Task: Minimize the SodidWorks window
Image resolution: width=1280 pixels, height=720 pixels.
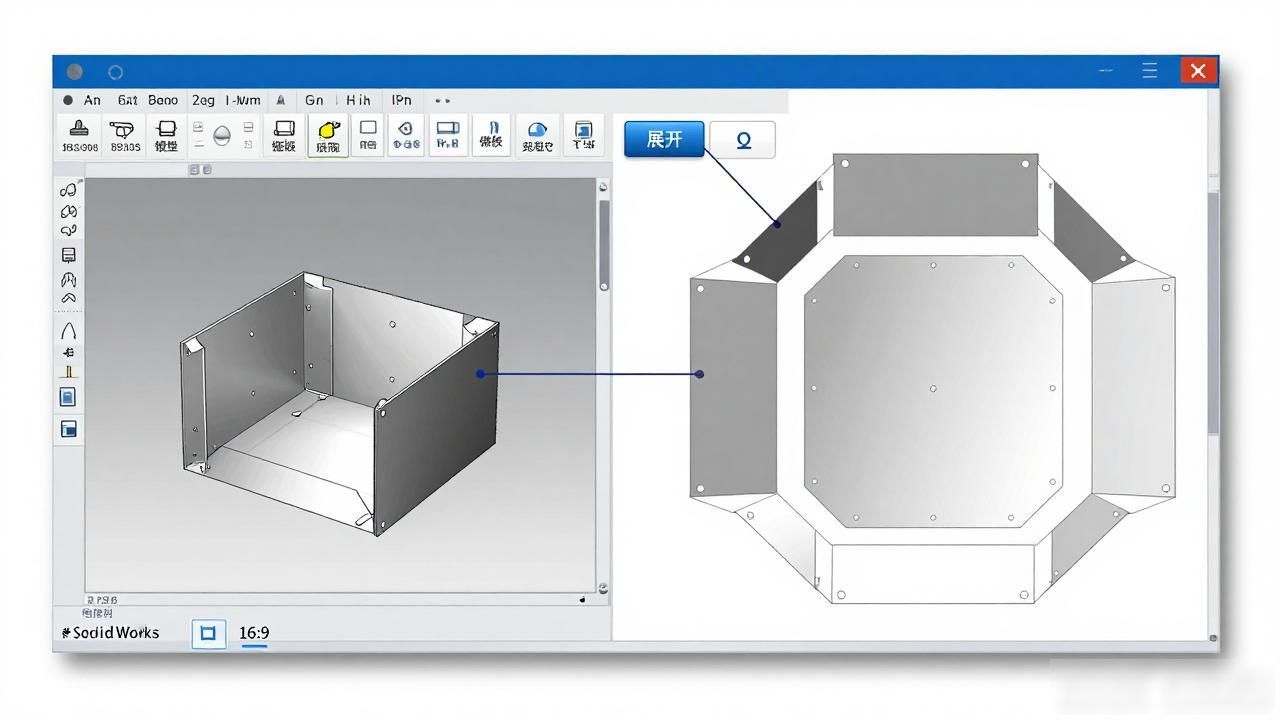Action: click(x=1106, y=70)
